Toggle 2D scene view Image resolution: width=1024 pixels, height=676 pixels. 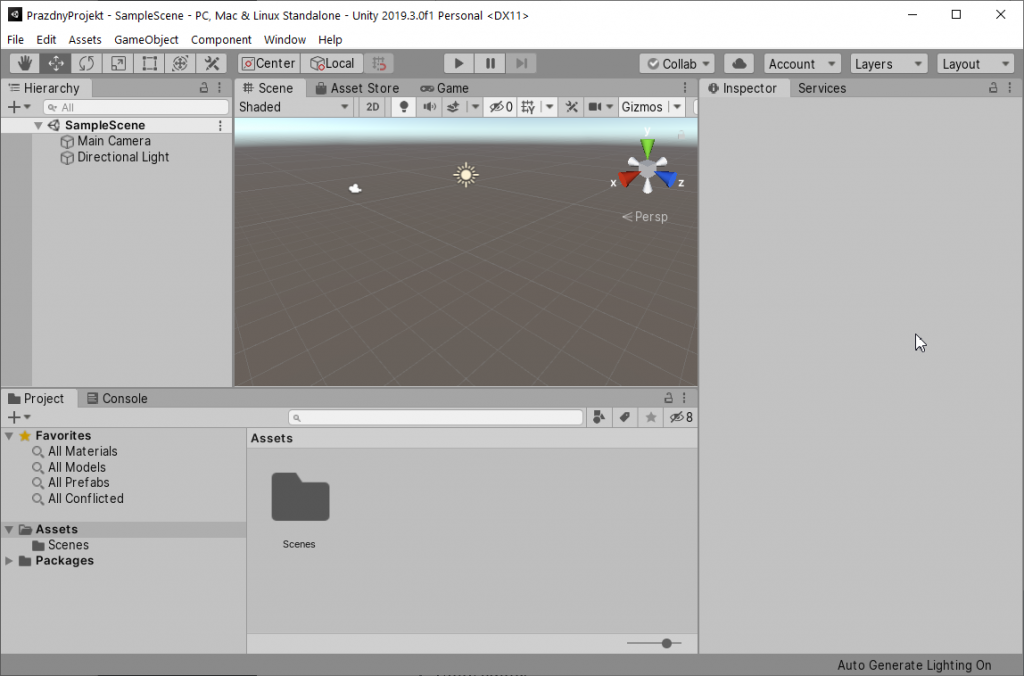(372, 107)
